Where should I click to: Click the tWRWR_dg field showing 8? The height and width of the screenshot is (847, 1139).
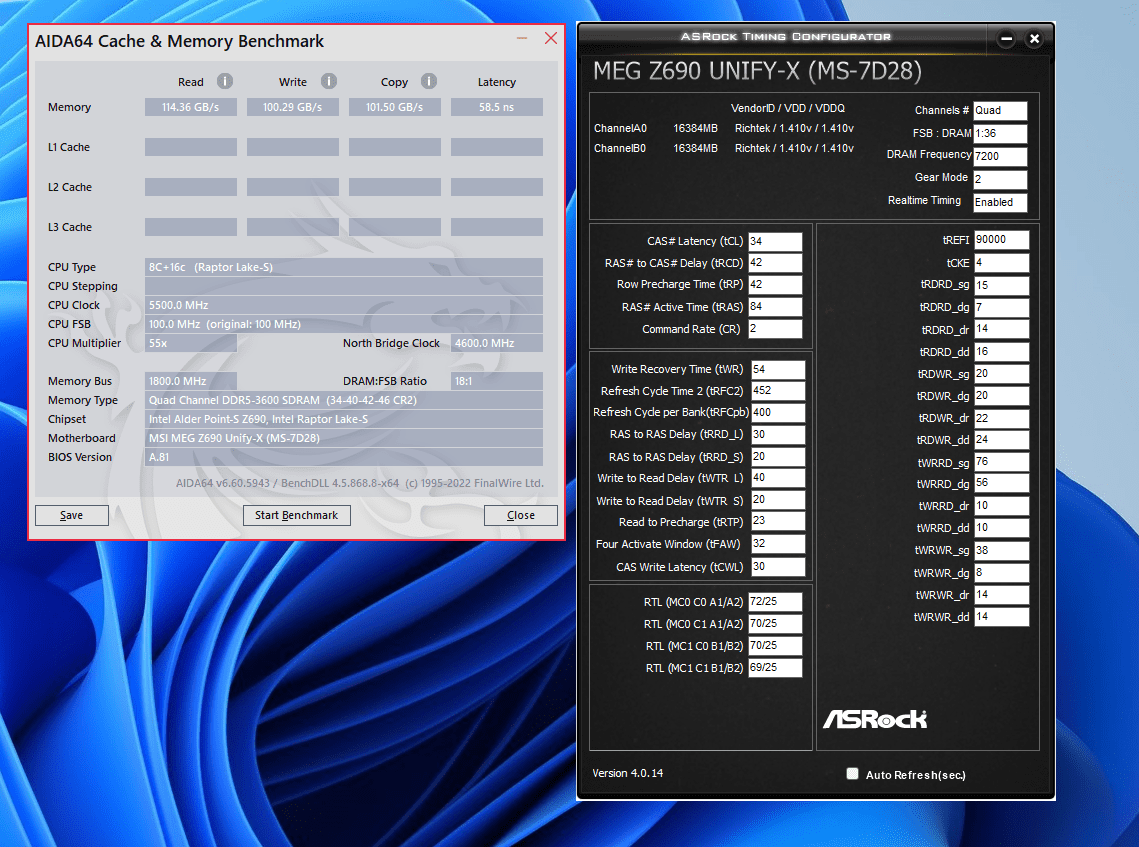1001,572
